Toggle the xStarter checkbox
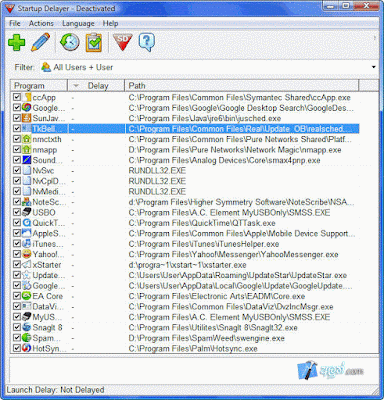384x400 pixels. click(17, 264)
